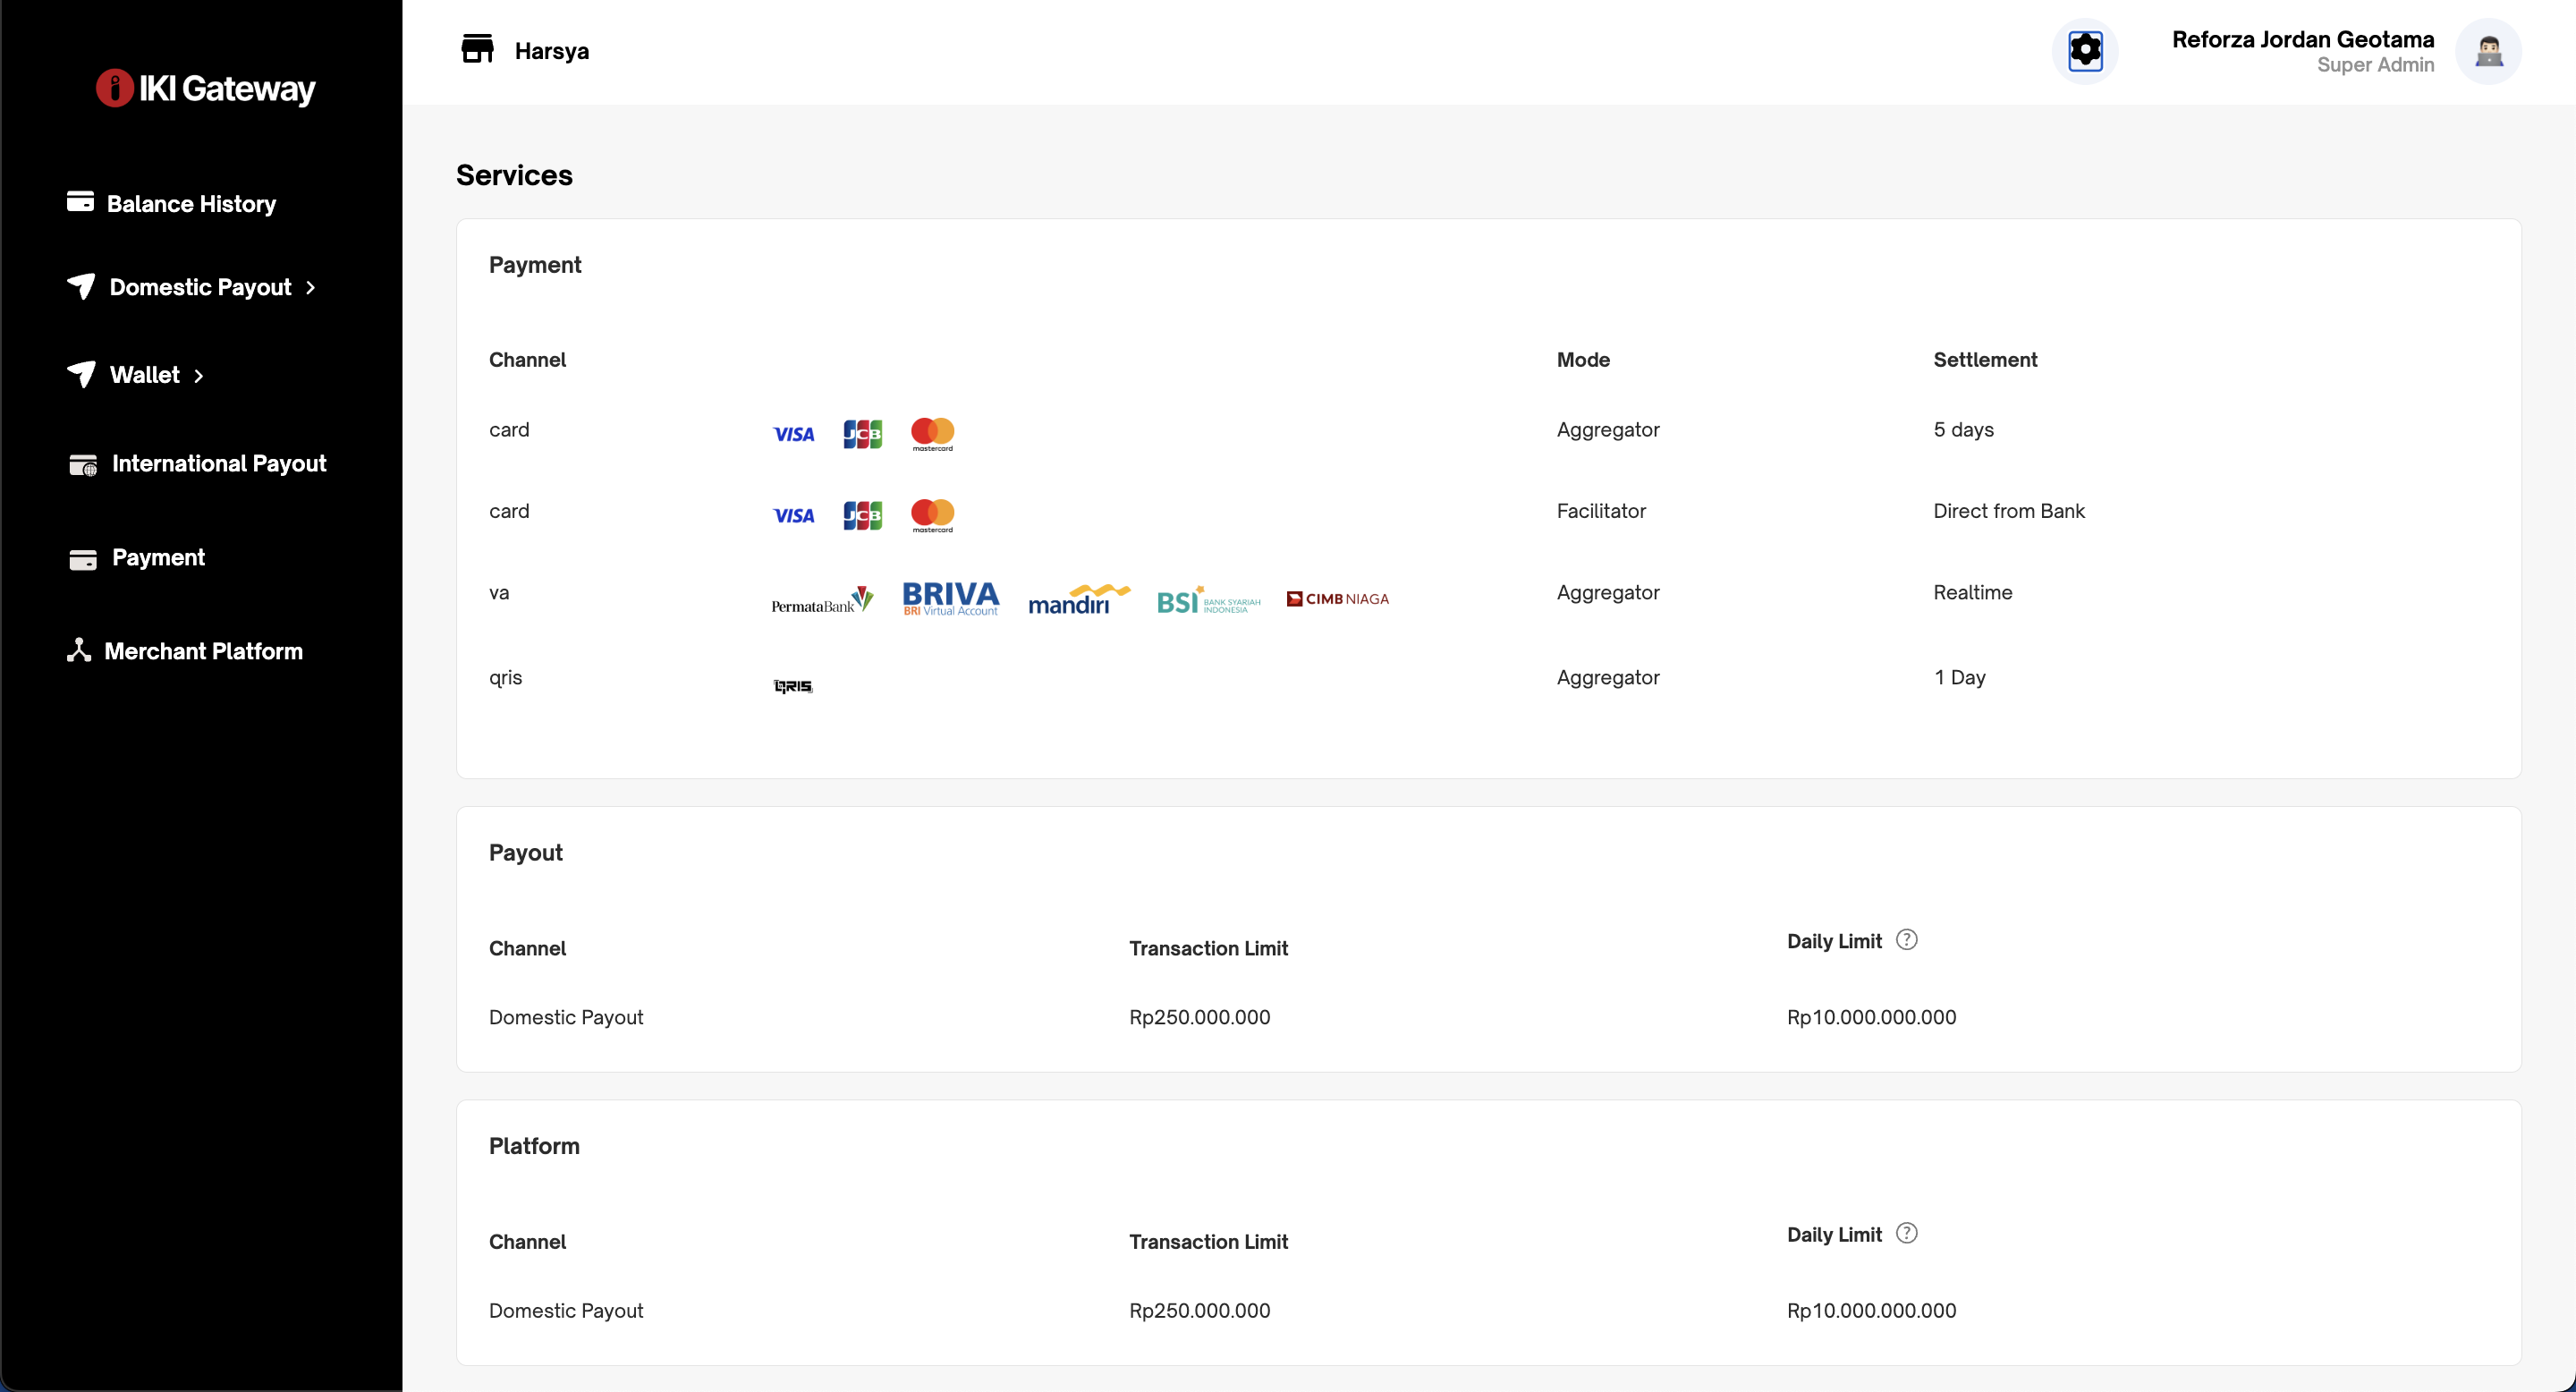Click the Mandiri bank logo
The image size is (2576, 1392).
click(1078, 599)
